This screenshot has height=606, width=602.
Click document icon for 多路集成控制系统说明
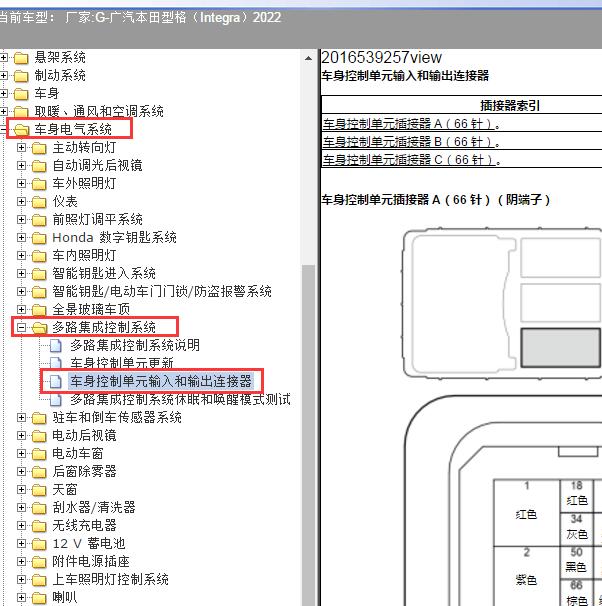56,346
